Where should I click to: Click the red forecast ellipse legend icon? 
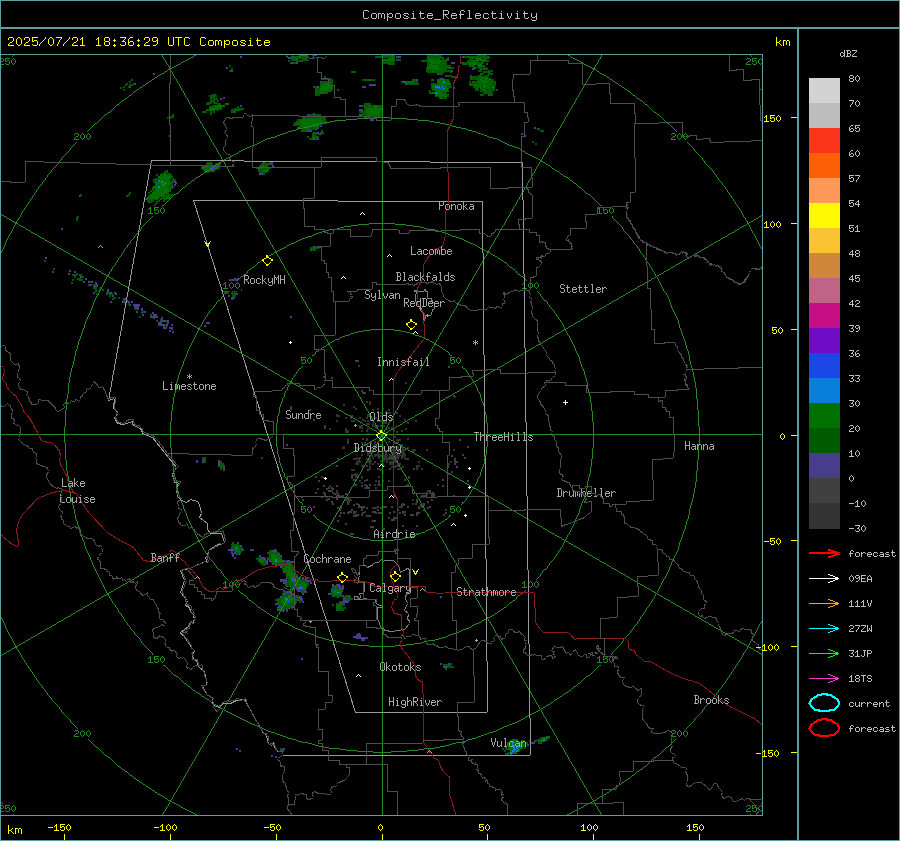(824, 728)
